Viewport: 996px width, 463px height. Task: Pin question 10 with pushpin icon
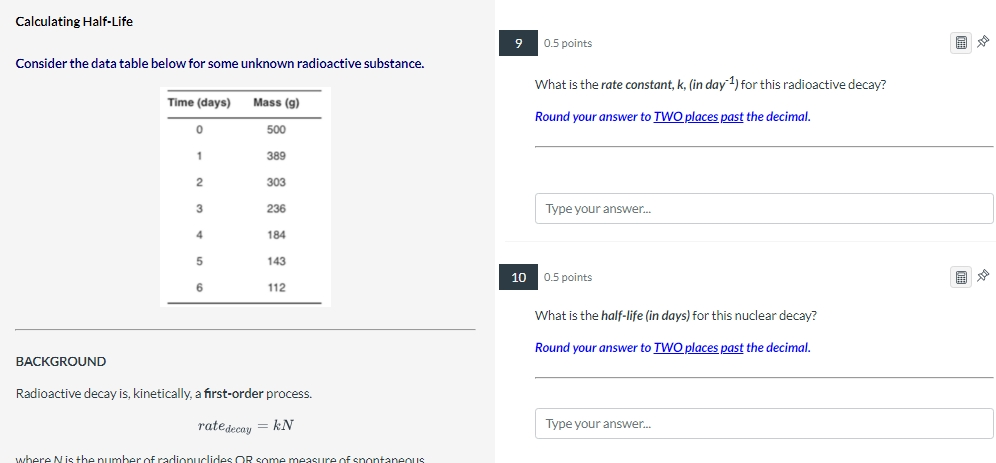983,276
